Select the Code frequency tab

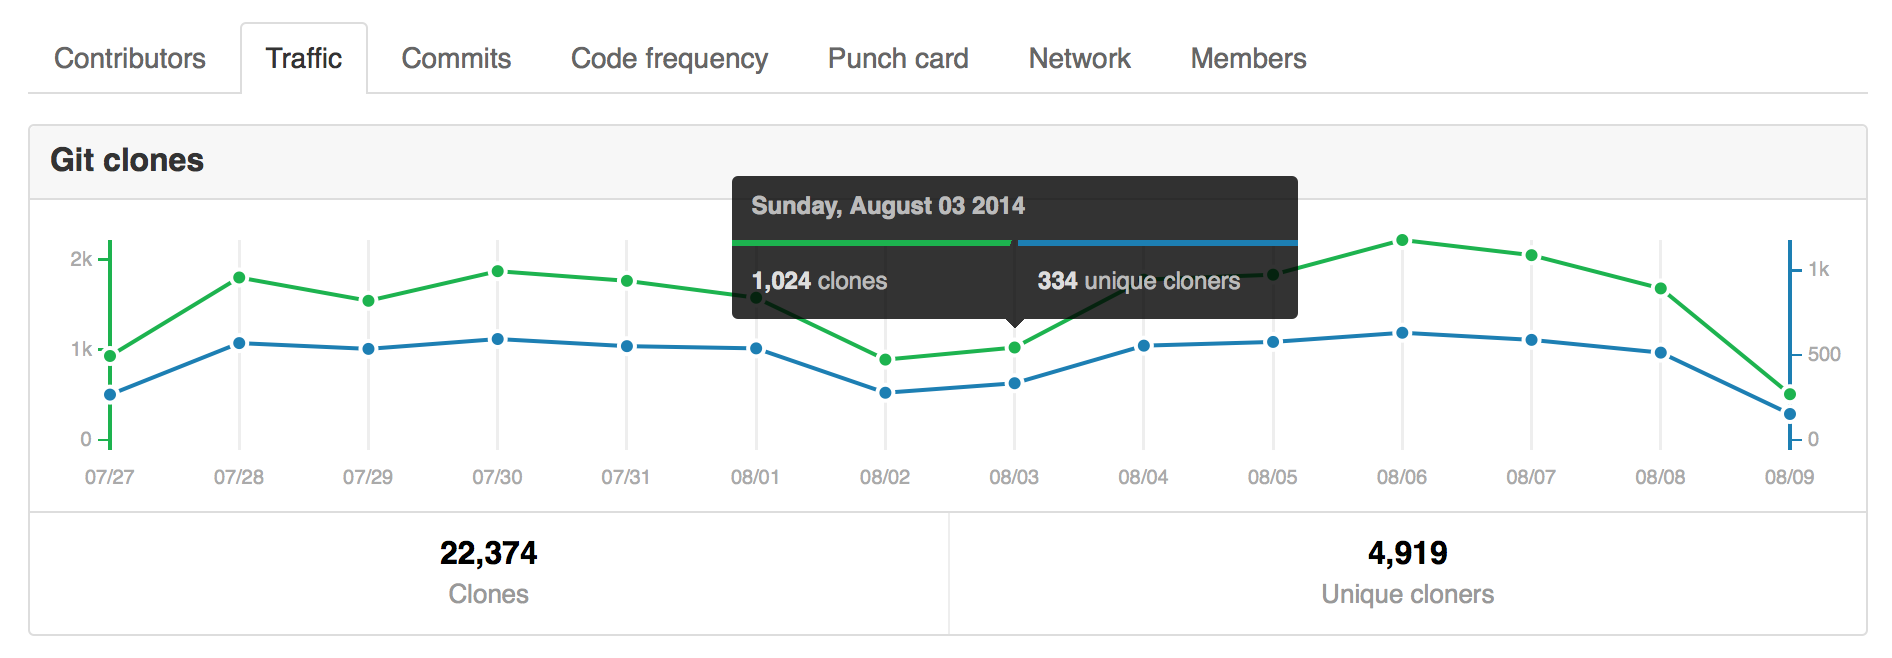coord(668,58)
